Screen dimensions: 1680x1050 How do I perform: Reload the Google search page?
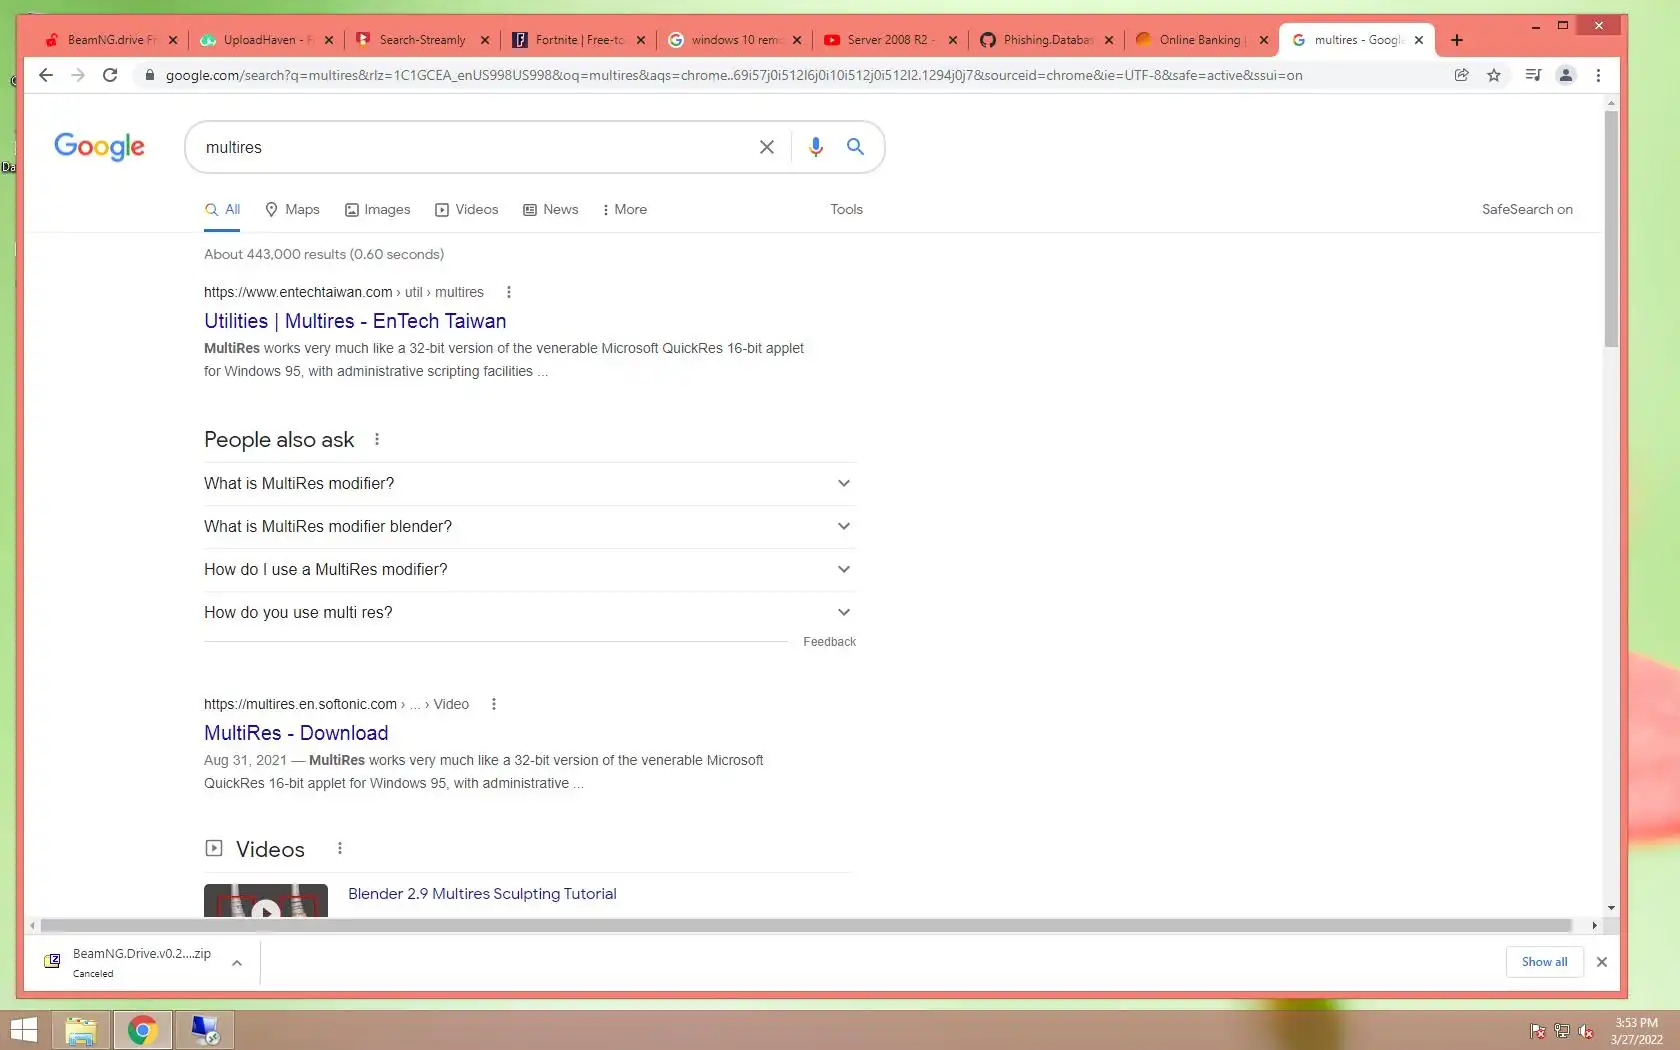pyautogui.click(x=110, y=75)
